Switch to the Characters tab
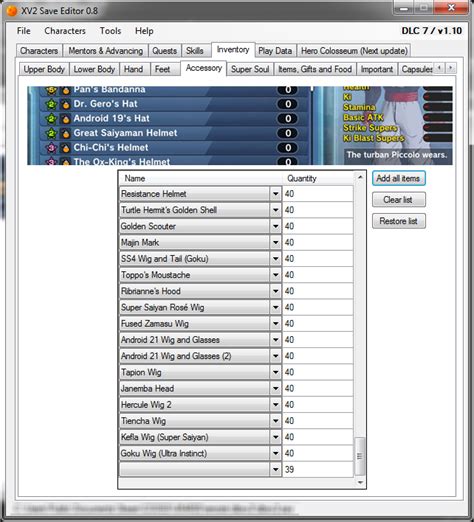 (39, 51)
